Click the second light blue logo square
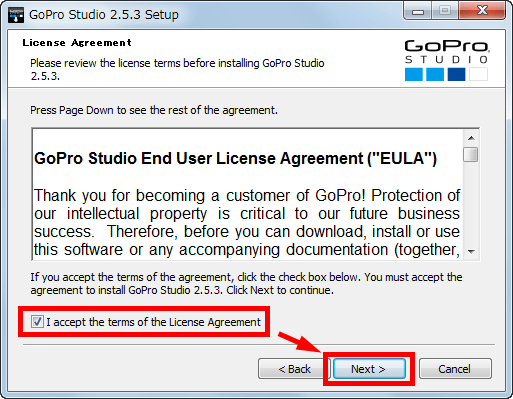The height and width of the screenshot is (399, 513). click(x=435, y=74)
